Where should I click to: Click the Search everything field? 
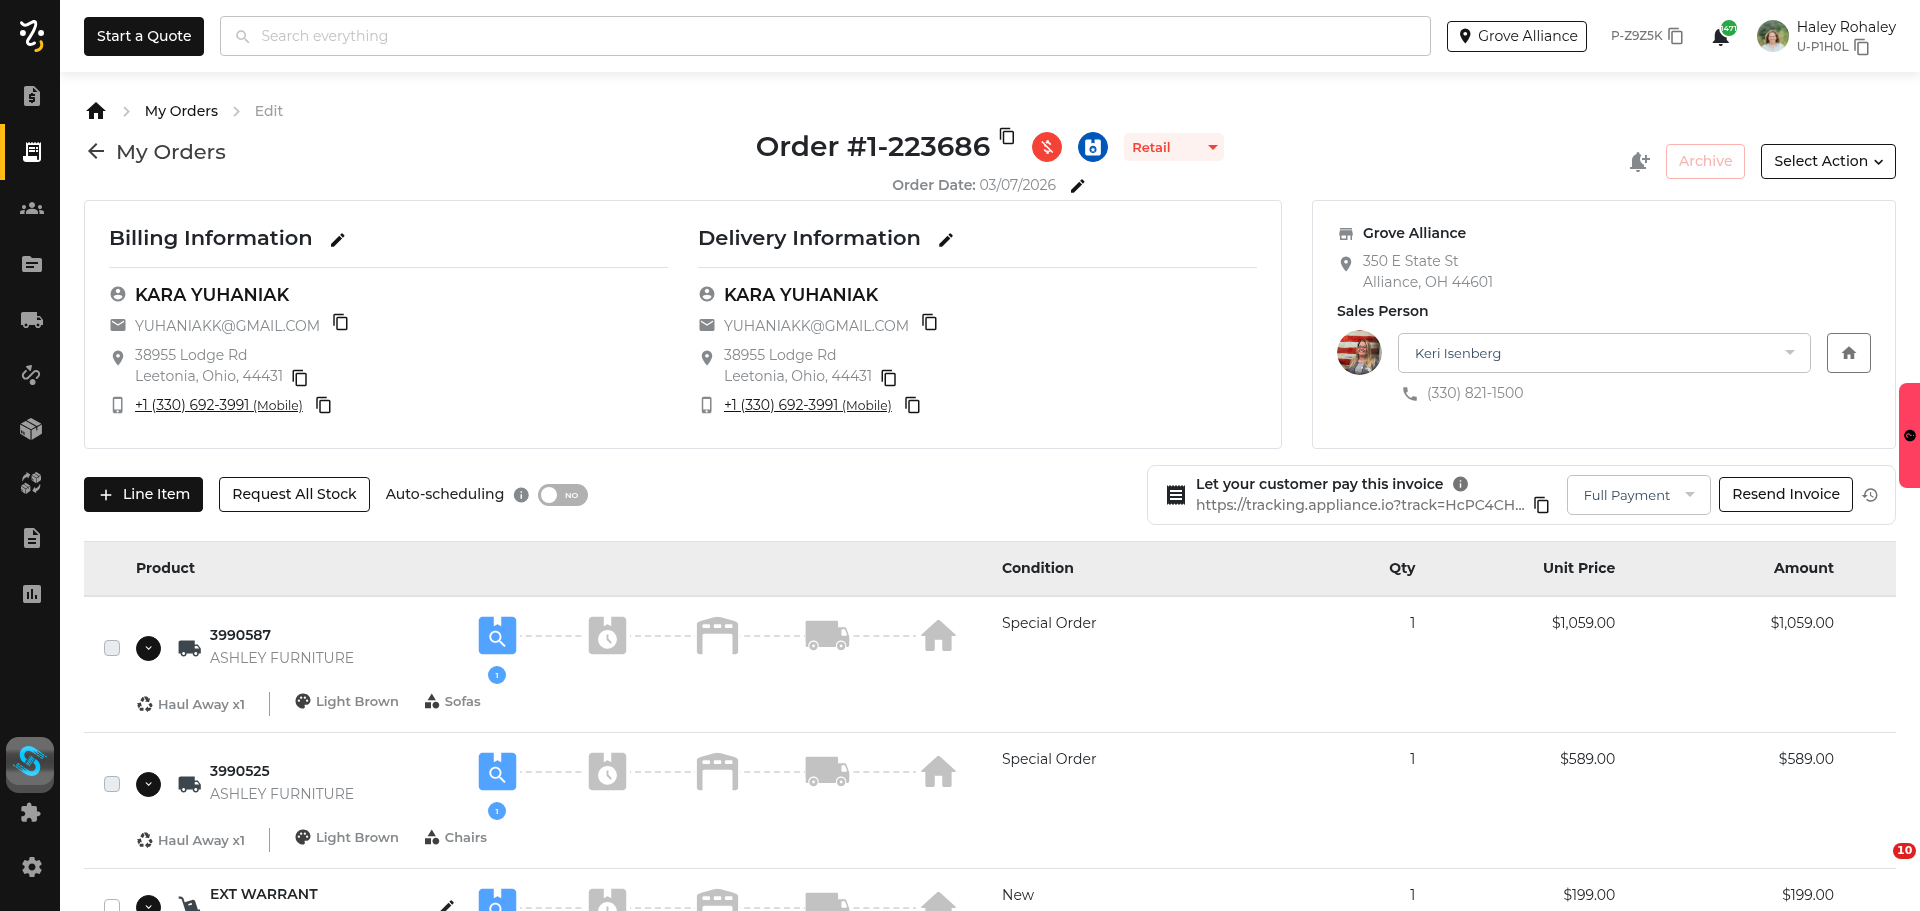click(x=825, y=36)
